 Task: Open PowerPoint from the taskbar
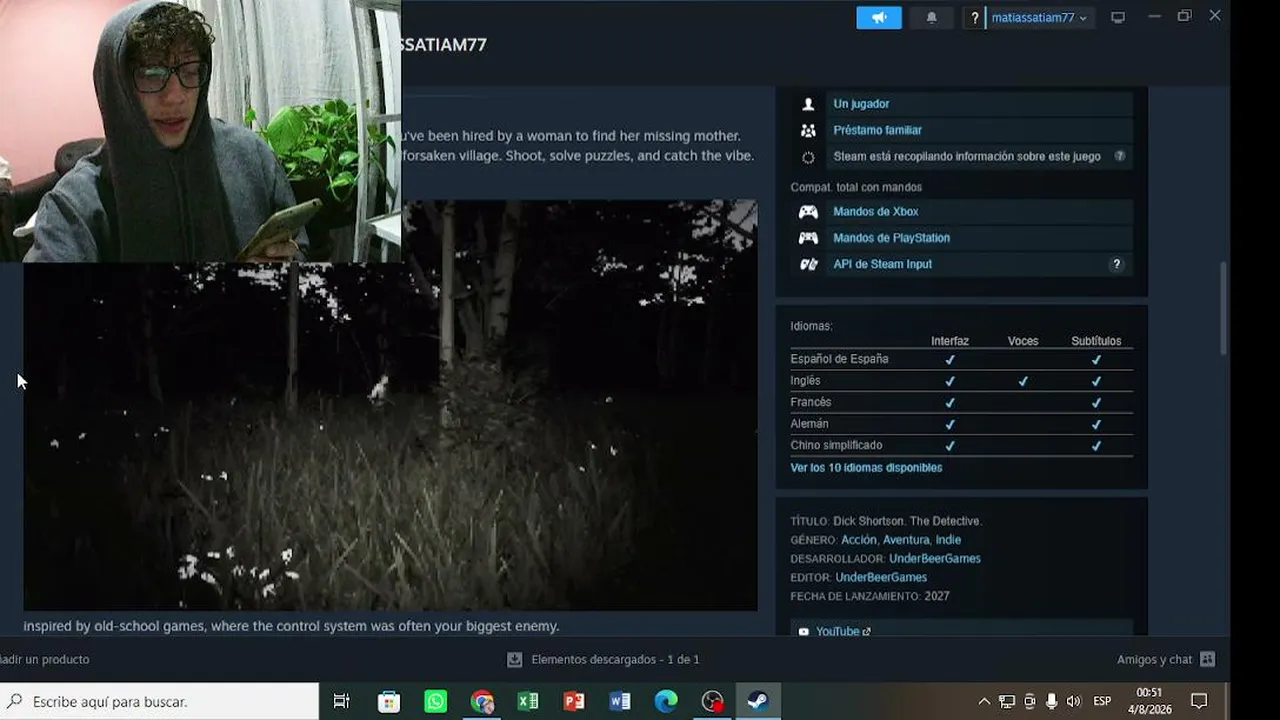(x=574, y=701)
